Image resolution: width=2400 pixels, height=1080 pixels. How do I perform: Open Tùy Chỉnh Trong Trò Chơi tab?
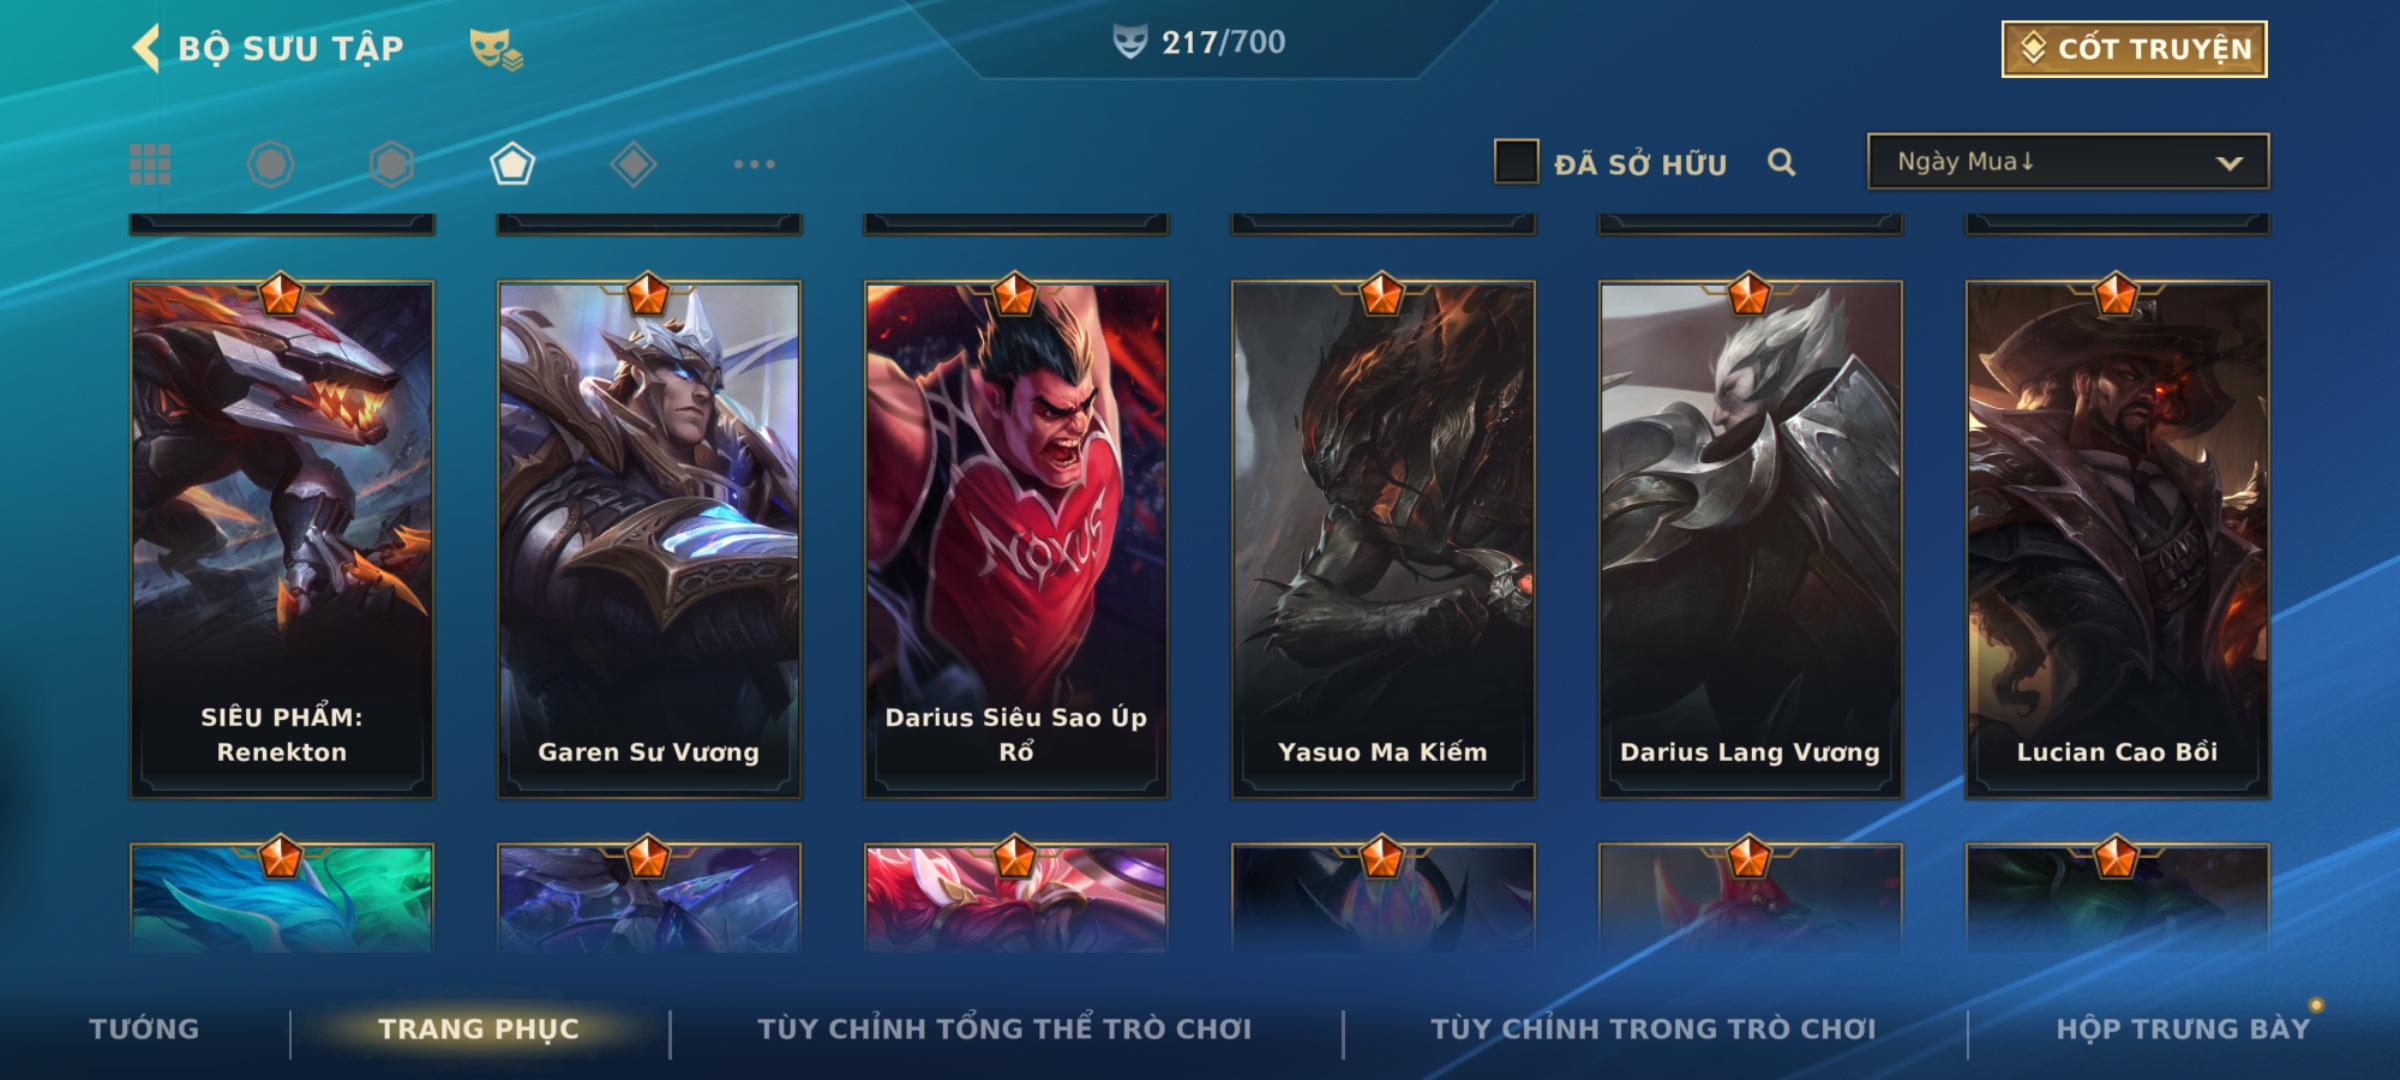pos(1653,1029)
